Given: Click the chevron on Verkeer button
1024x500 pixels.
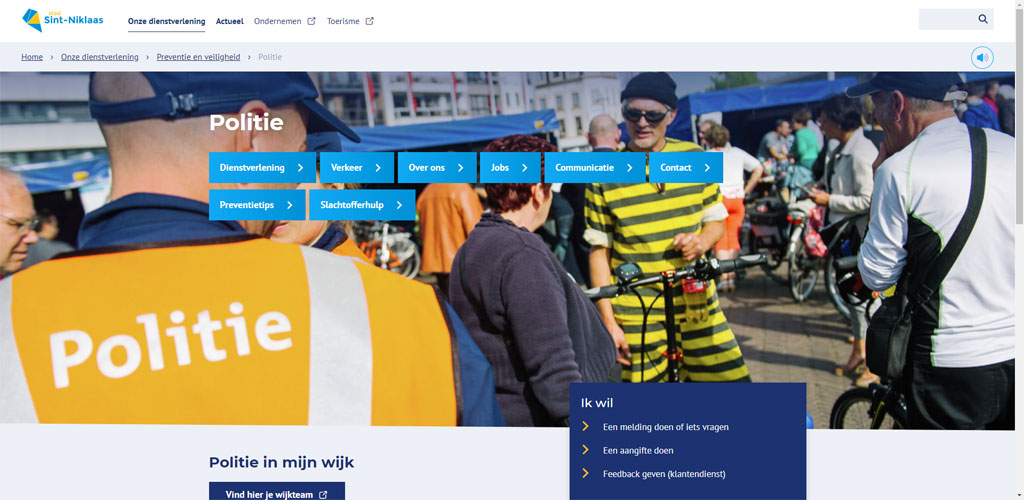Looking at the screenshot, I should click(x=378, y=168).
